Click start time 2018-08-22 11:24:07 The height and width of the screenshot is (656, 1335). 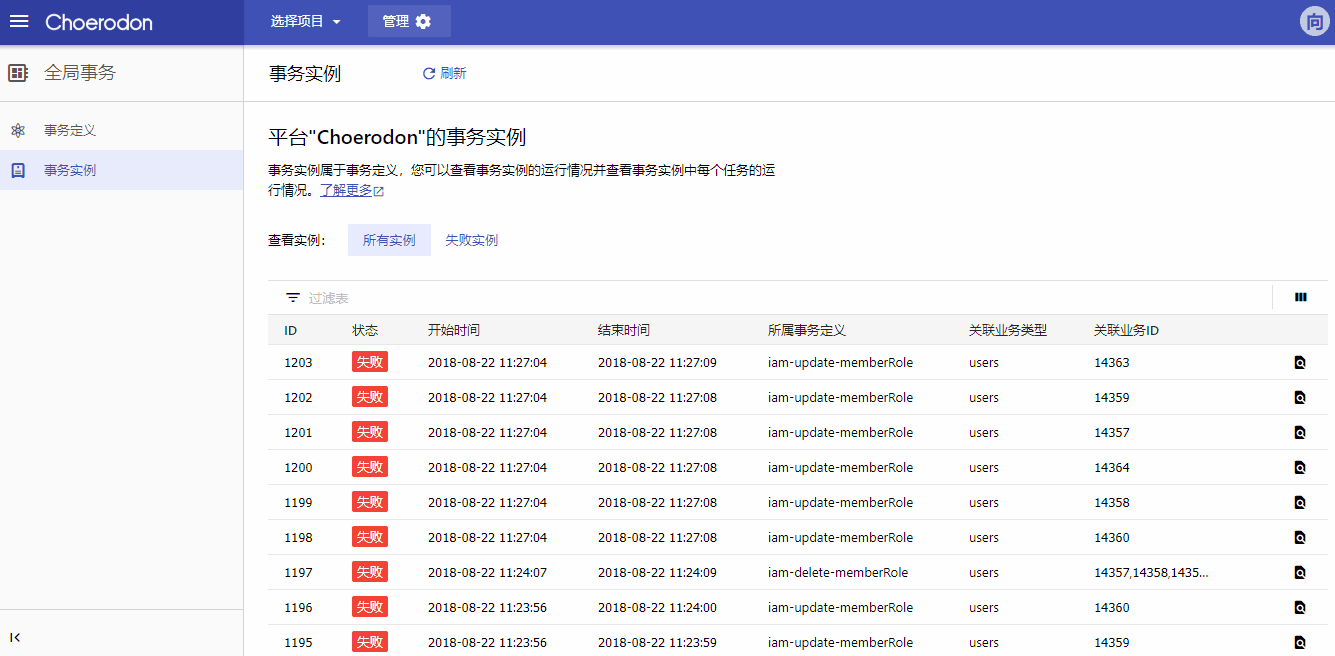click(487, 572)
